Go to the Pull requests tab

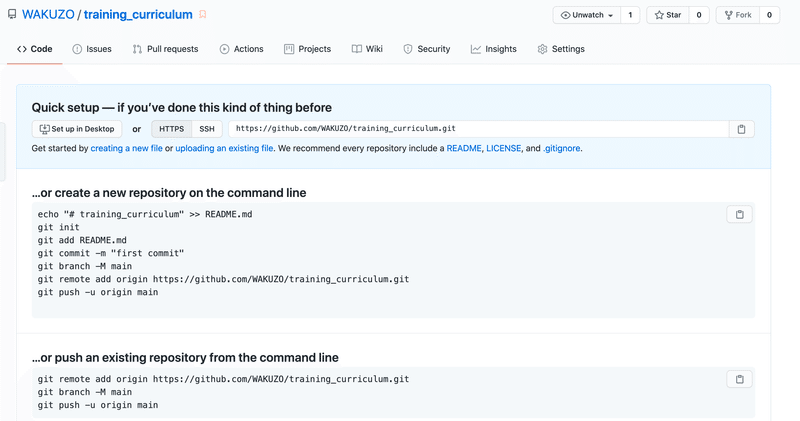(x=165, y=49)
